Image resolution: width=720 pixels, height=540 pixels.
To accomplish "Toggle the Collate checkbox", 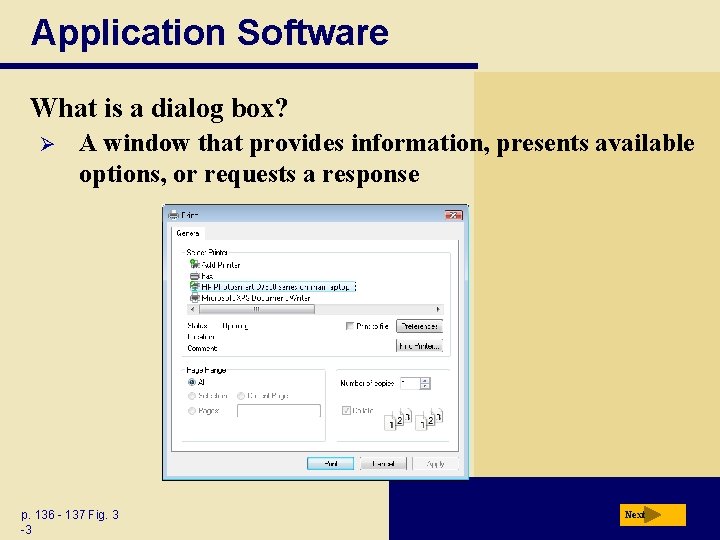I will click(346, 411).
